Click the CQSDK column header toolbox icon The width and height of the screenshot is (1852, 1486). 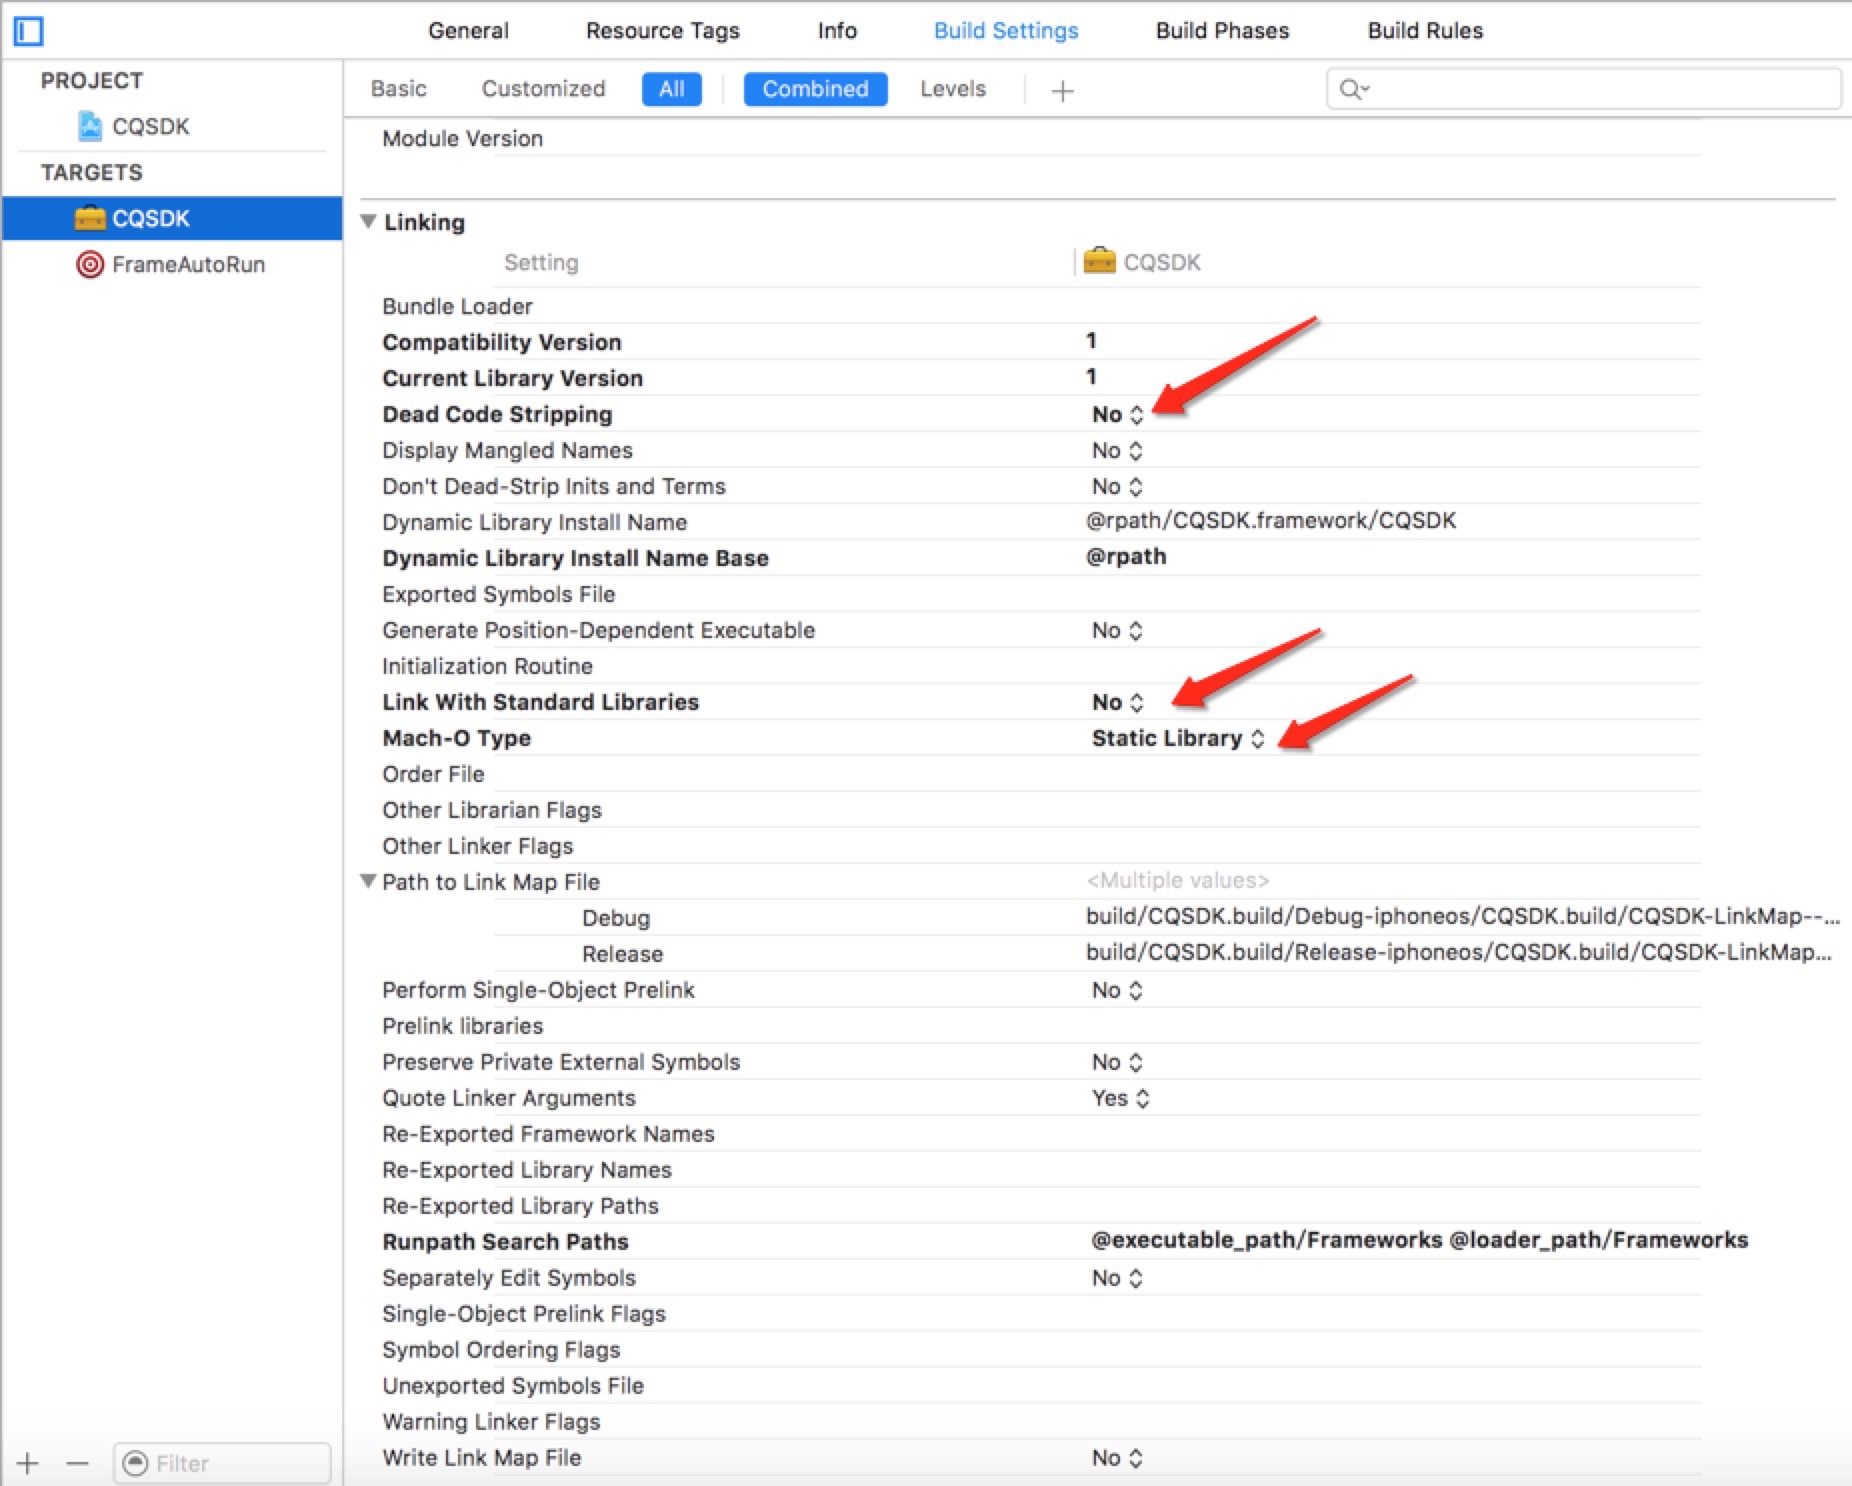pos(1099,261)
